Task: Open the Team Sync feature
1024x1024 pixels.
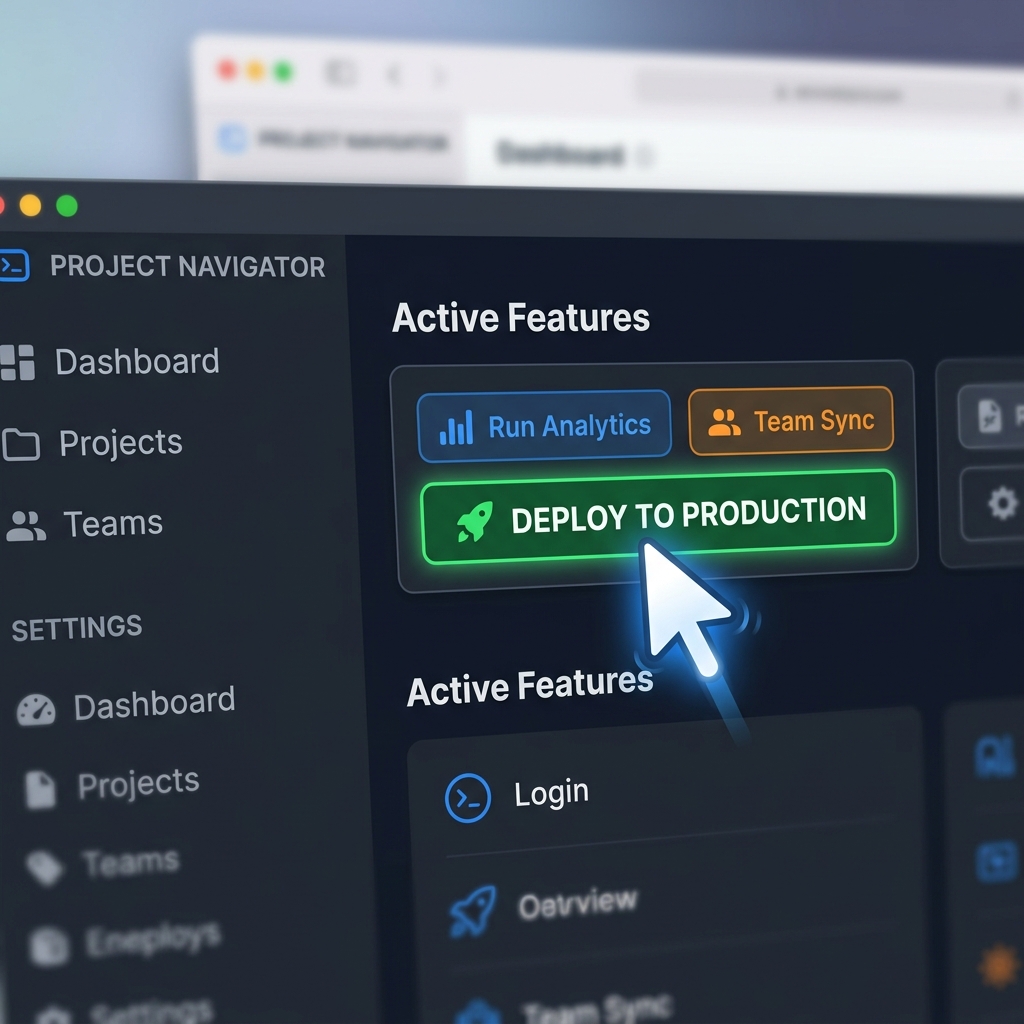Action: (791, 421)
